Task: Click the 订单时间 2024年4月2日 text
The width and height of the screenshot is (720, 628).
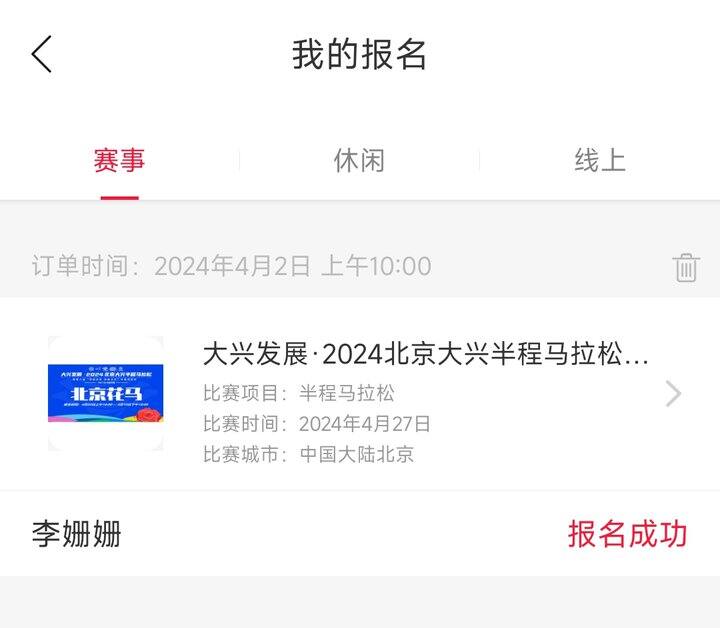Action: tap(231, 266)
